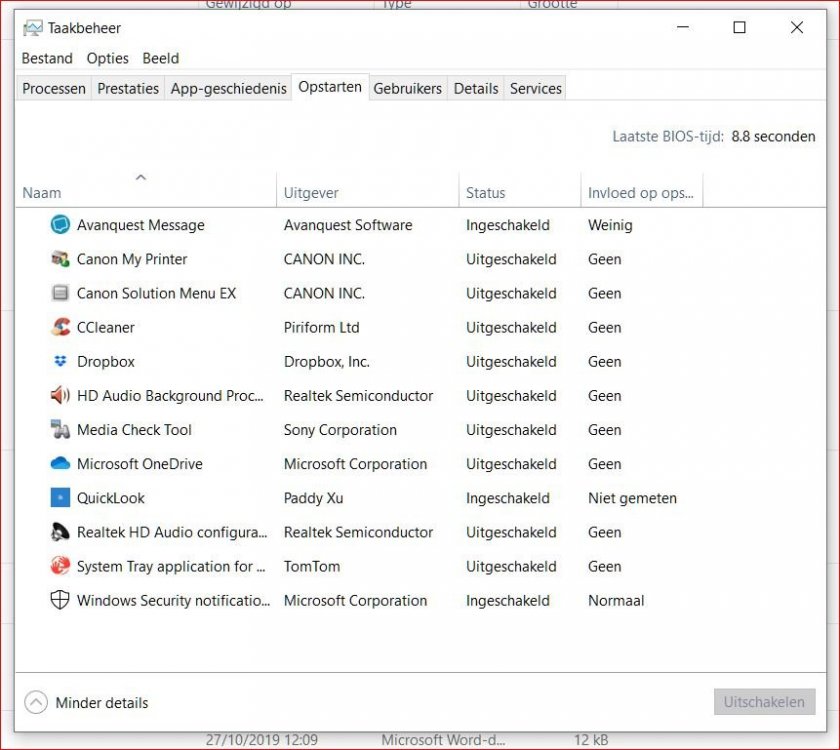
Task: Click the Avanquest Message app icon
Action: tap(60, 225)
